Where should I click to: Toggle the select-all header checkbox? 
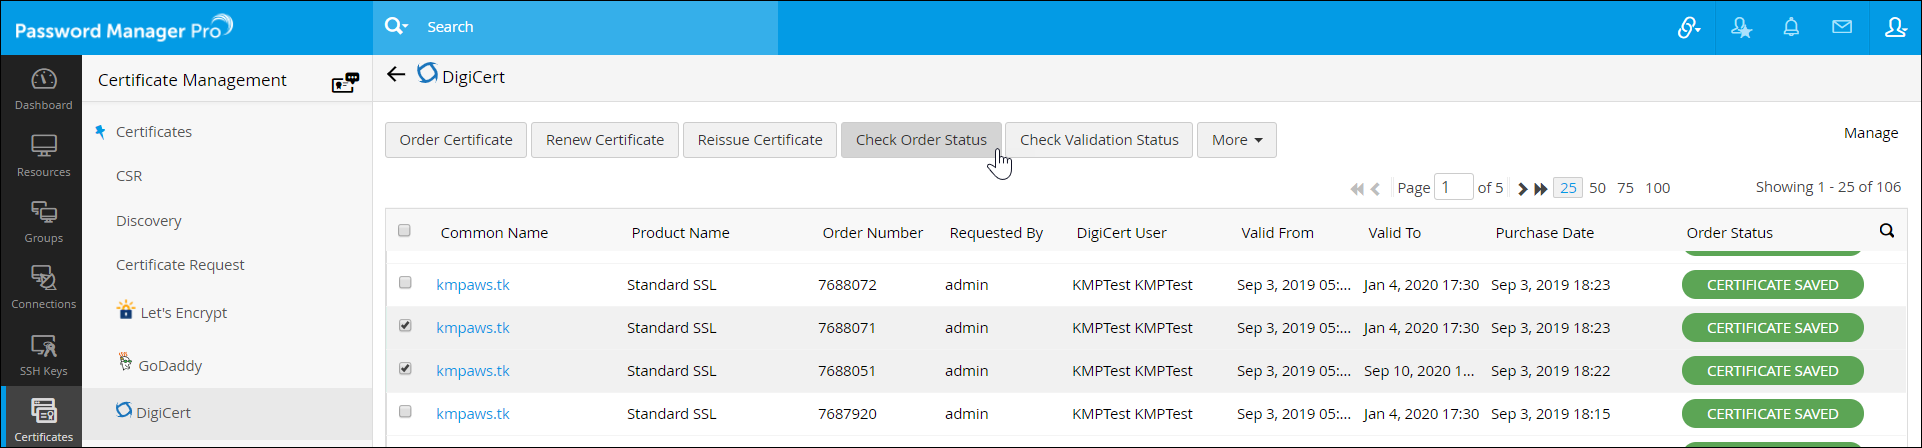coord(404,231)
